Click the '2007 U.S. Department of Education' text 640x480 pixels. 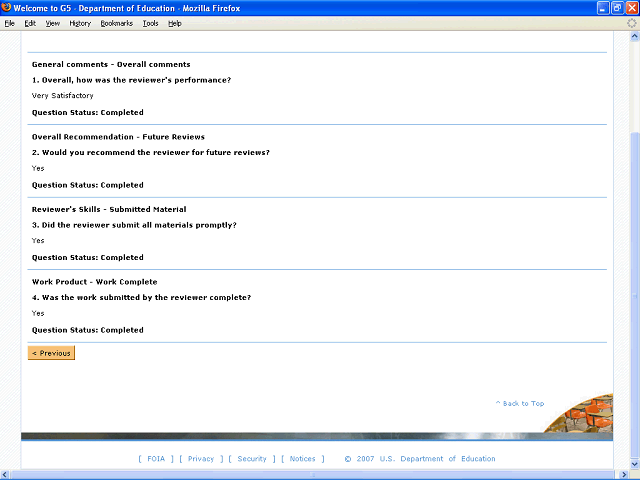(x=426, y=459)
